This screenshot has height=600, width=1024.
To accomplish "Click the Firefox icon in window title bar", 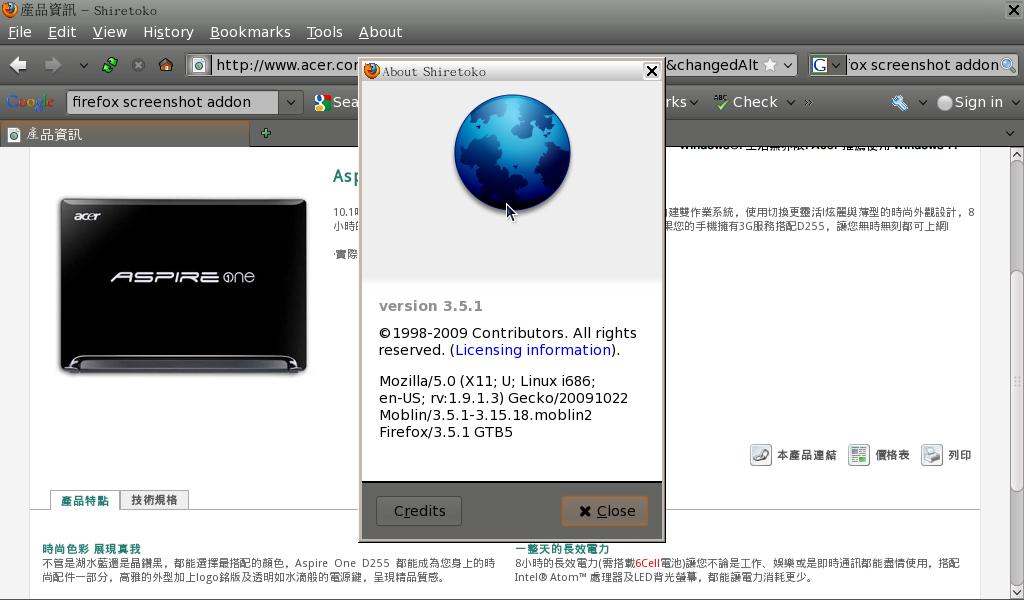I will (9, 10).
